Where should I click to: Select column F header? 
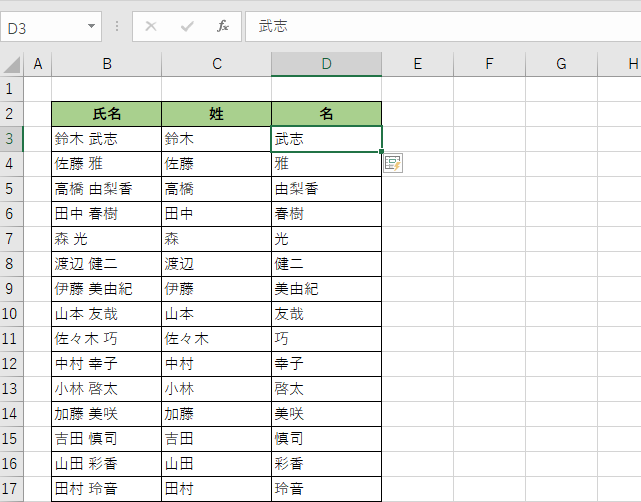pos(489,64)
